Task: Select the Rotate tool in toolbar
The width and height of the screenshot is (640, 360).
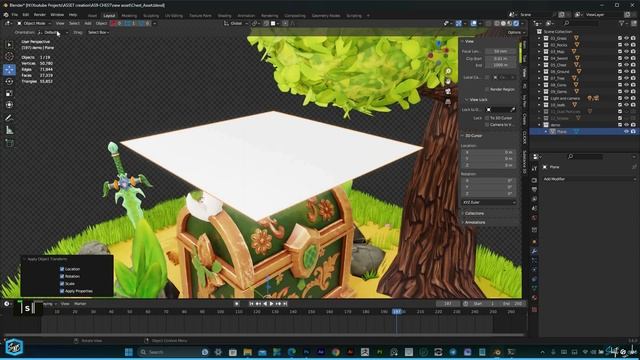Action: tap(9, 81)
